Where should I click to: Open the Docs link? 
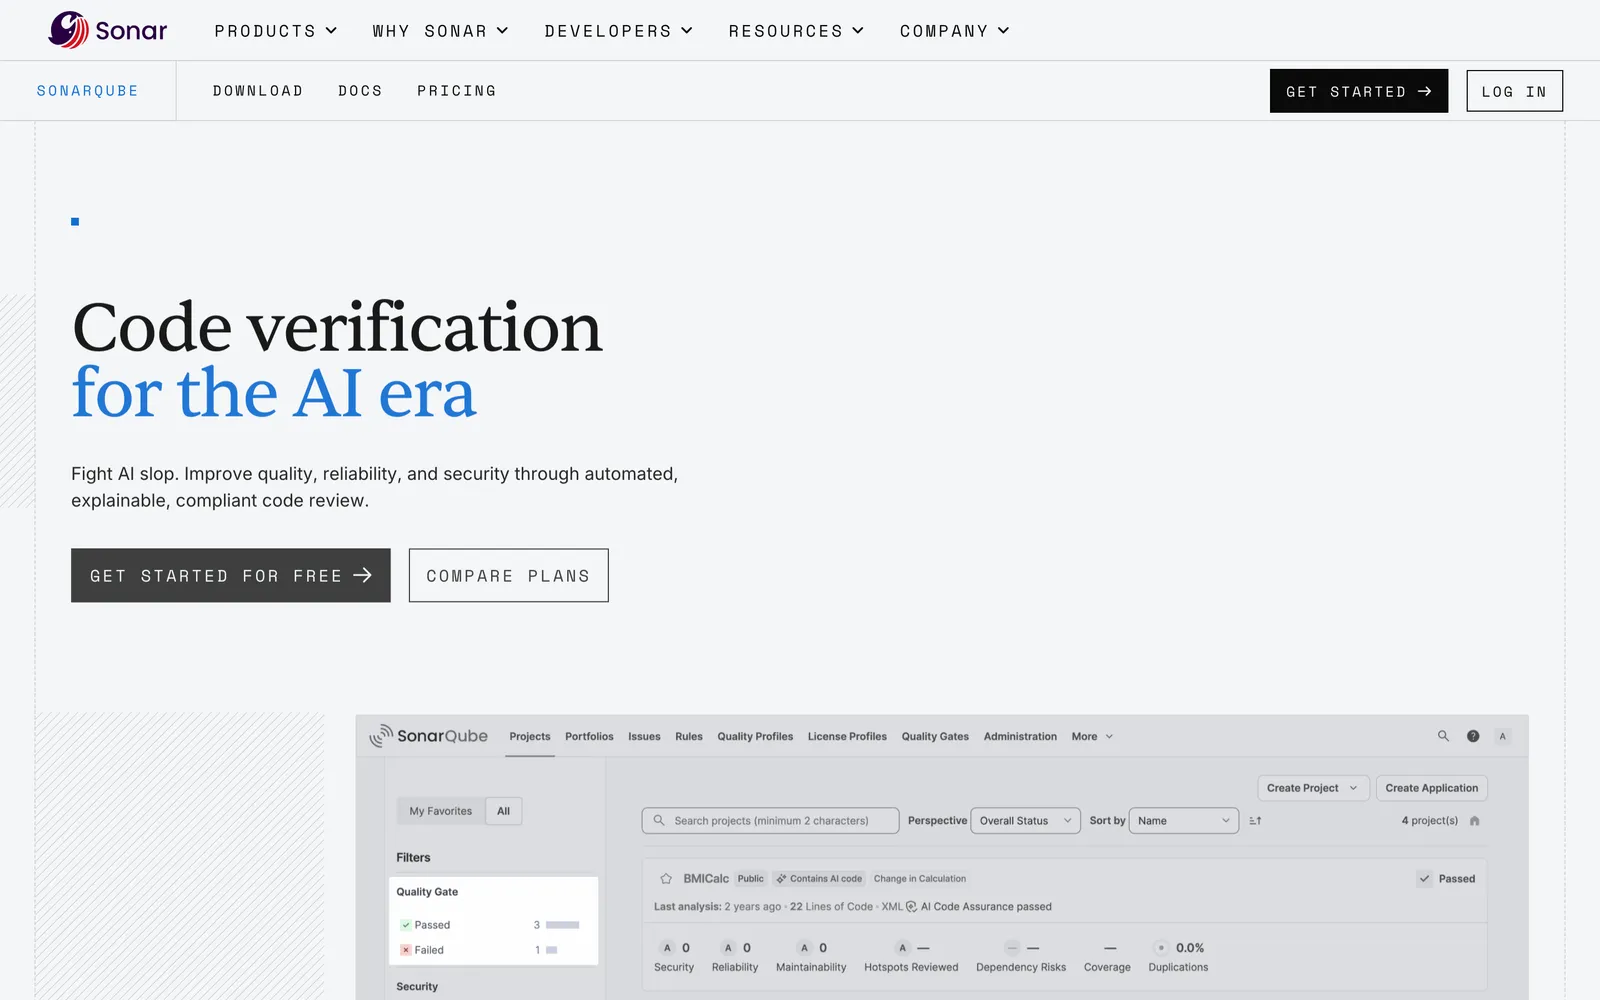point(360,91)
